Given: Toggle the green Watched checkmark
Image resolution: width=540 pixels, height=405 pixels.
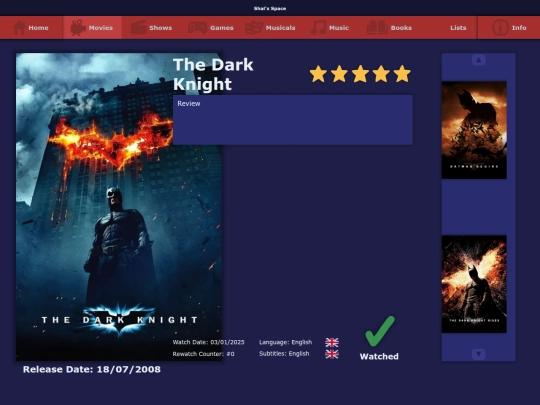Looking at the screenshot, I should pos(380,331).
